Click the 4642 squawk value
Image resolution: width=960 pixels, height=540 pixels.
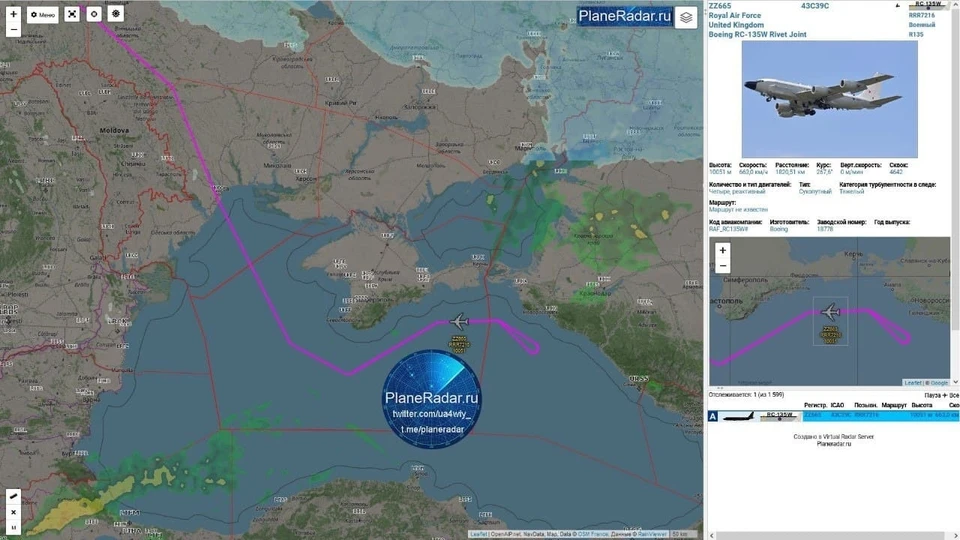896,172
